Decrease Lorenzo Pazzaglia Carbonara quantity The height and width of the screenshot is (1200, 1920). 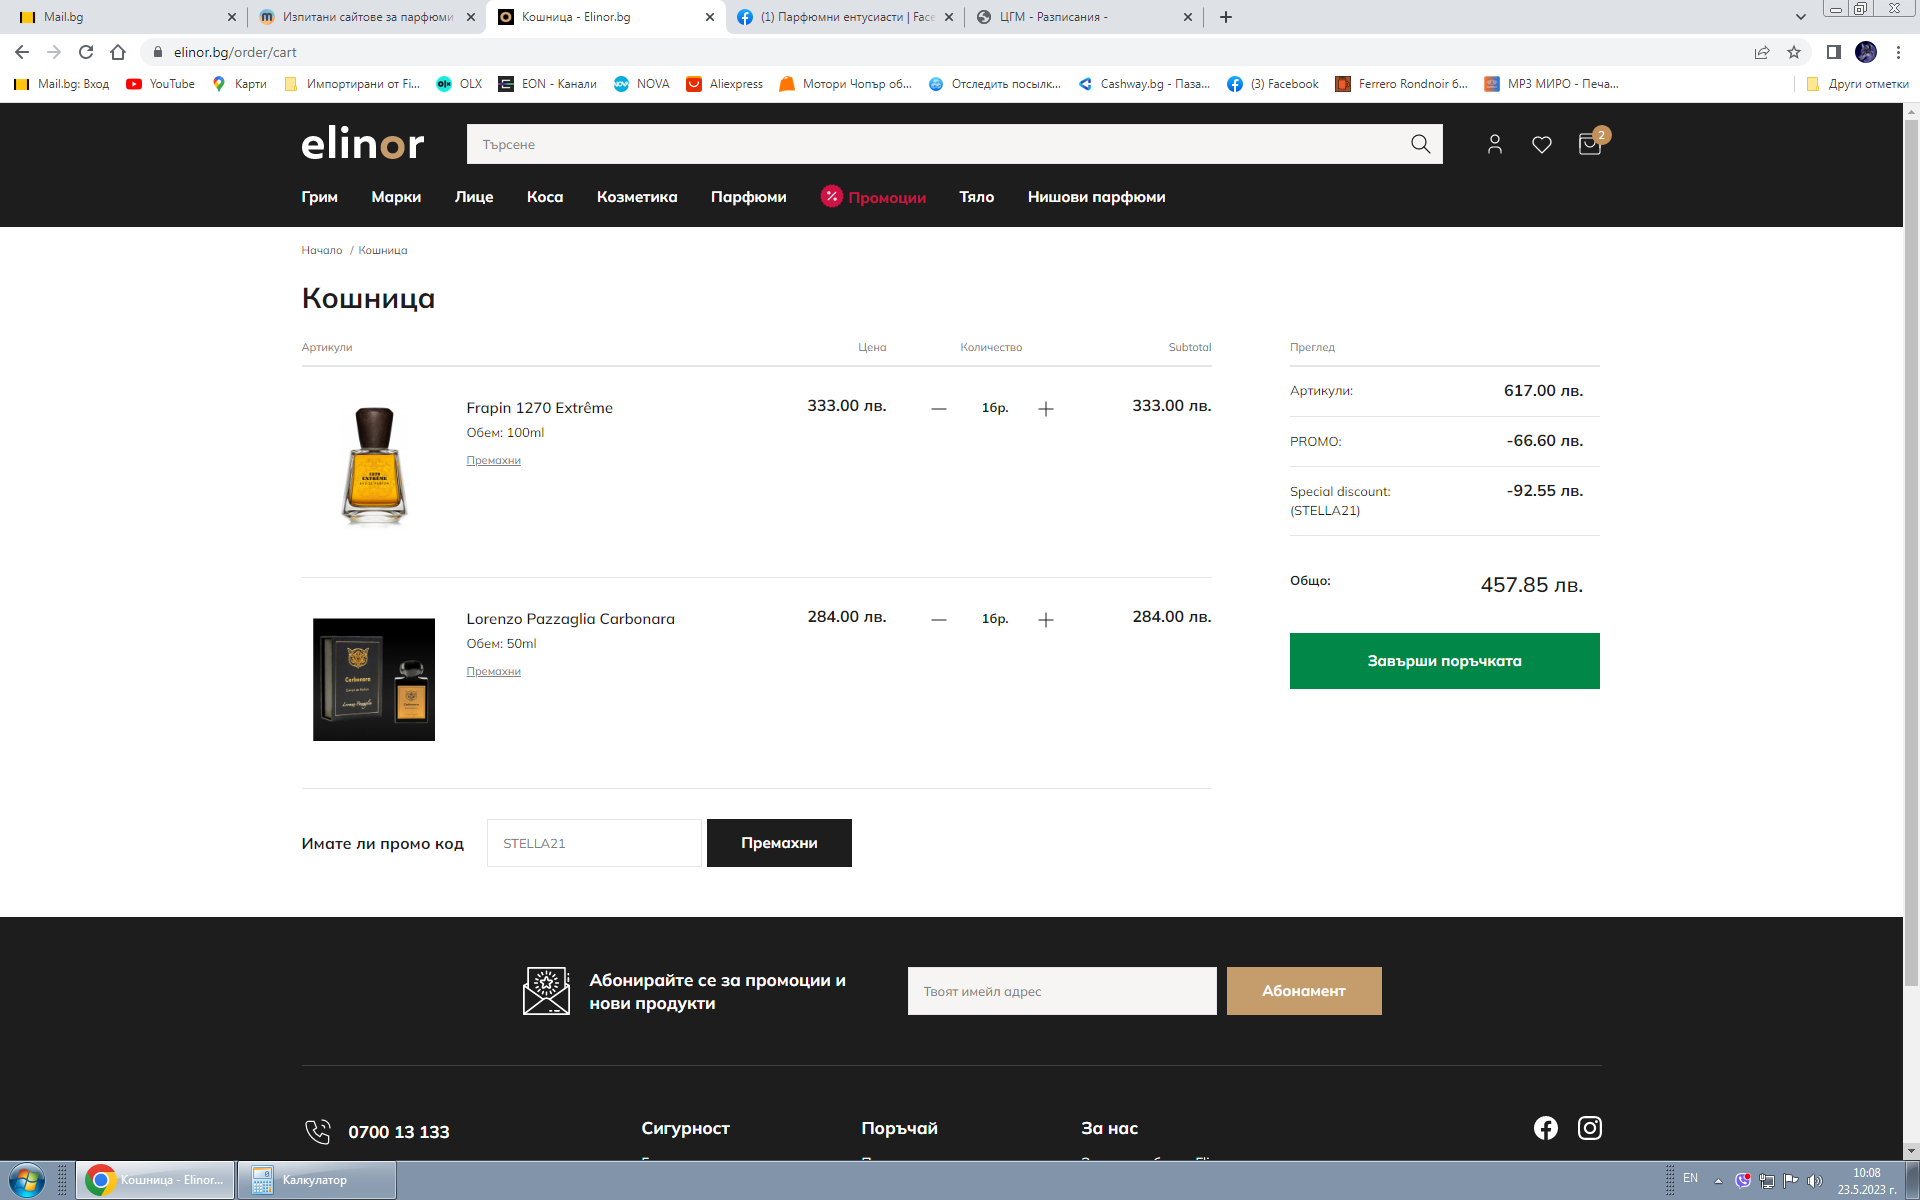point(938,620)
